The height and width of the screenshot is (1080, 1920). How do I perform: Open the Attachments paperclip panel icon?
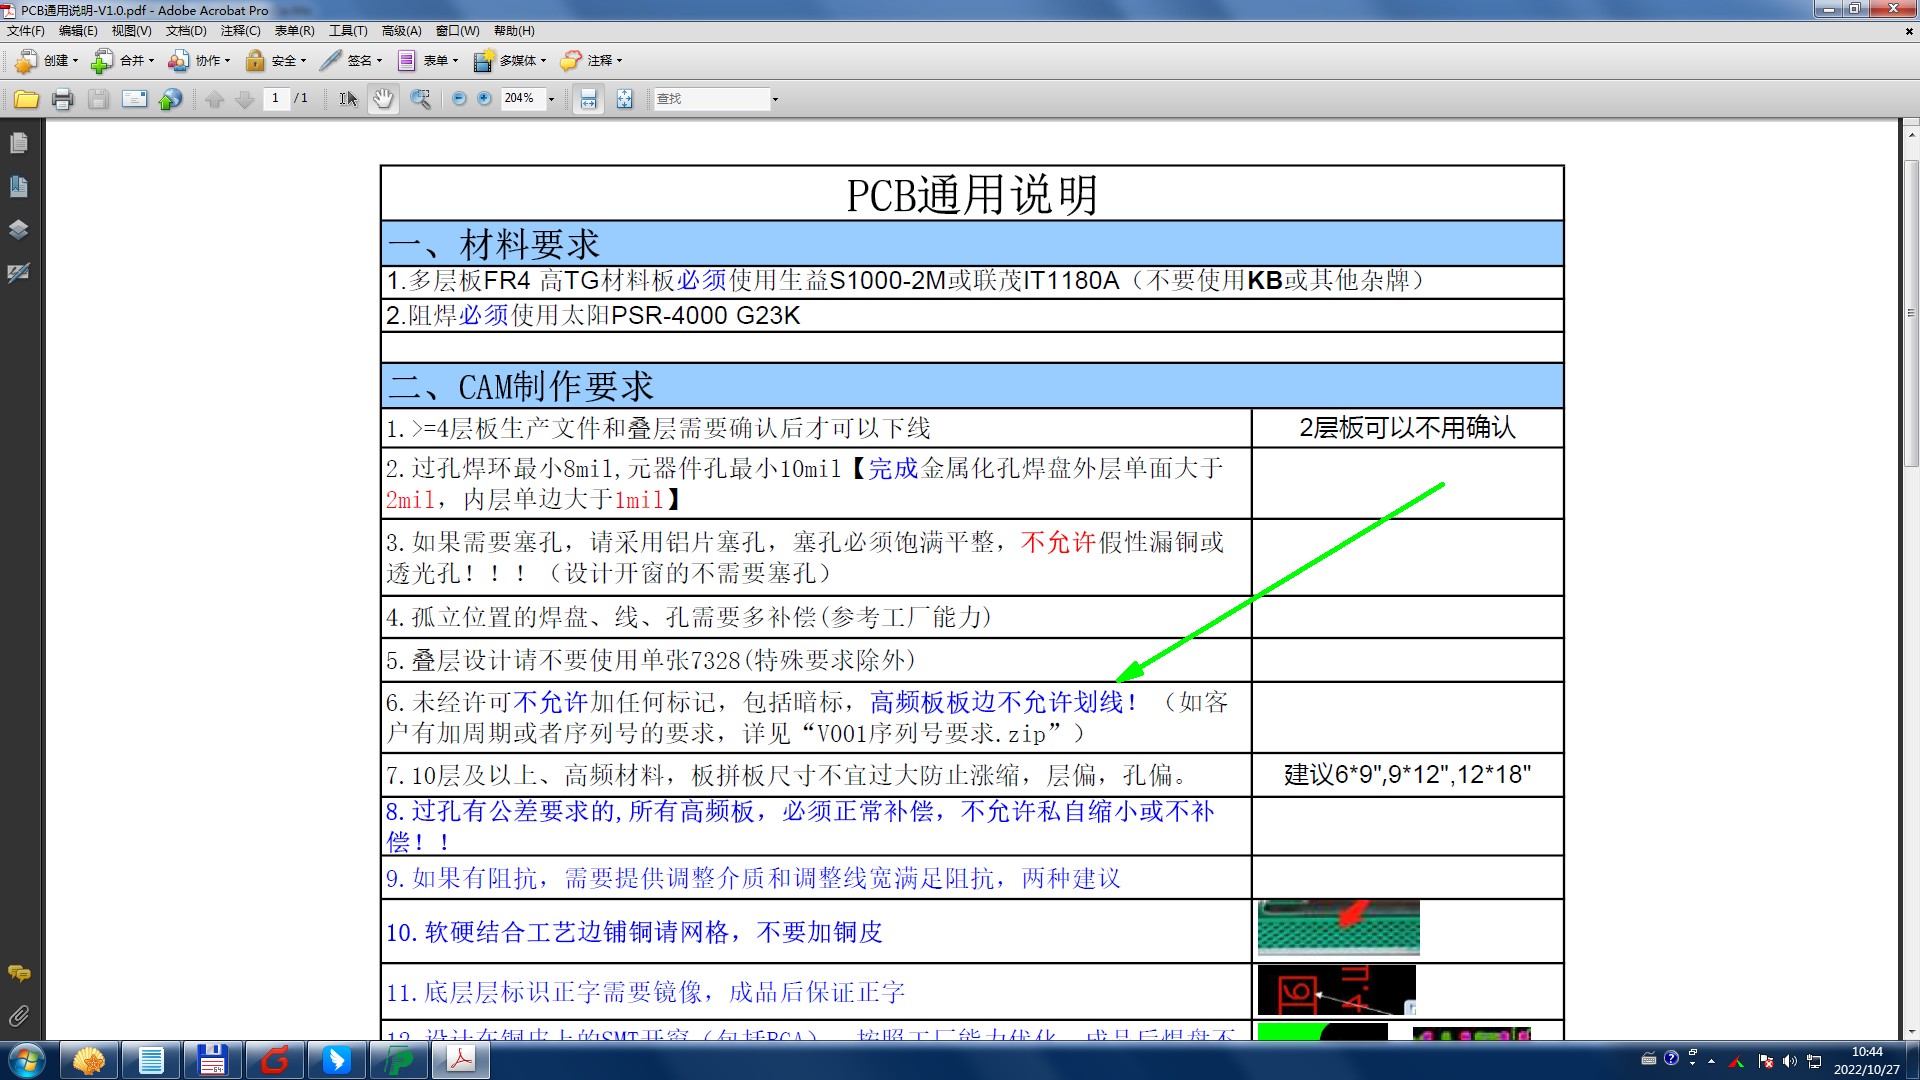coord(18,1016)
